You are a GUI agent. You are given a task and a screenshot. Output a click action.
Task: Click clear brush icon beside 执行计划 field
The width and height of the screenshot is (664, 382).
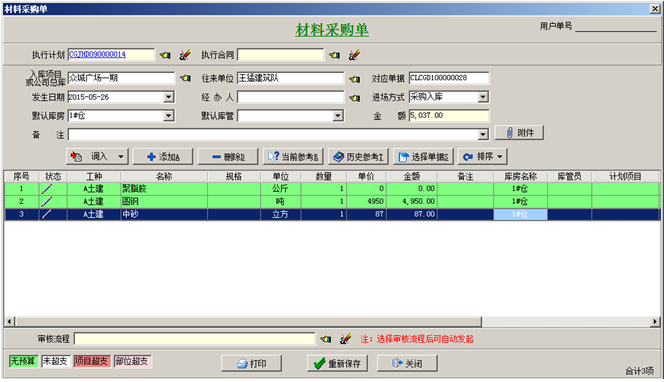[x=185, y=55]
